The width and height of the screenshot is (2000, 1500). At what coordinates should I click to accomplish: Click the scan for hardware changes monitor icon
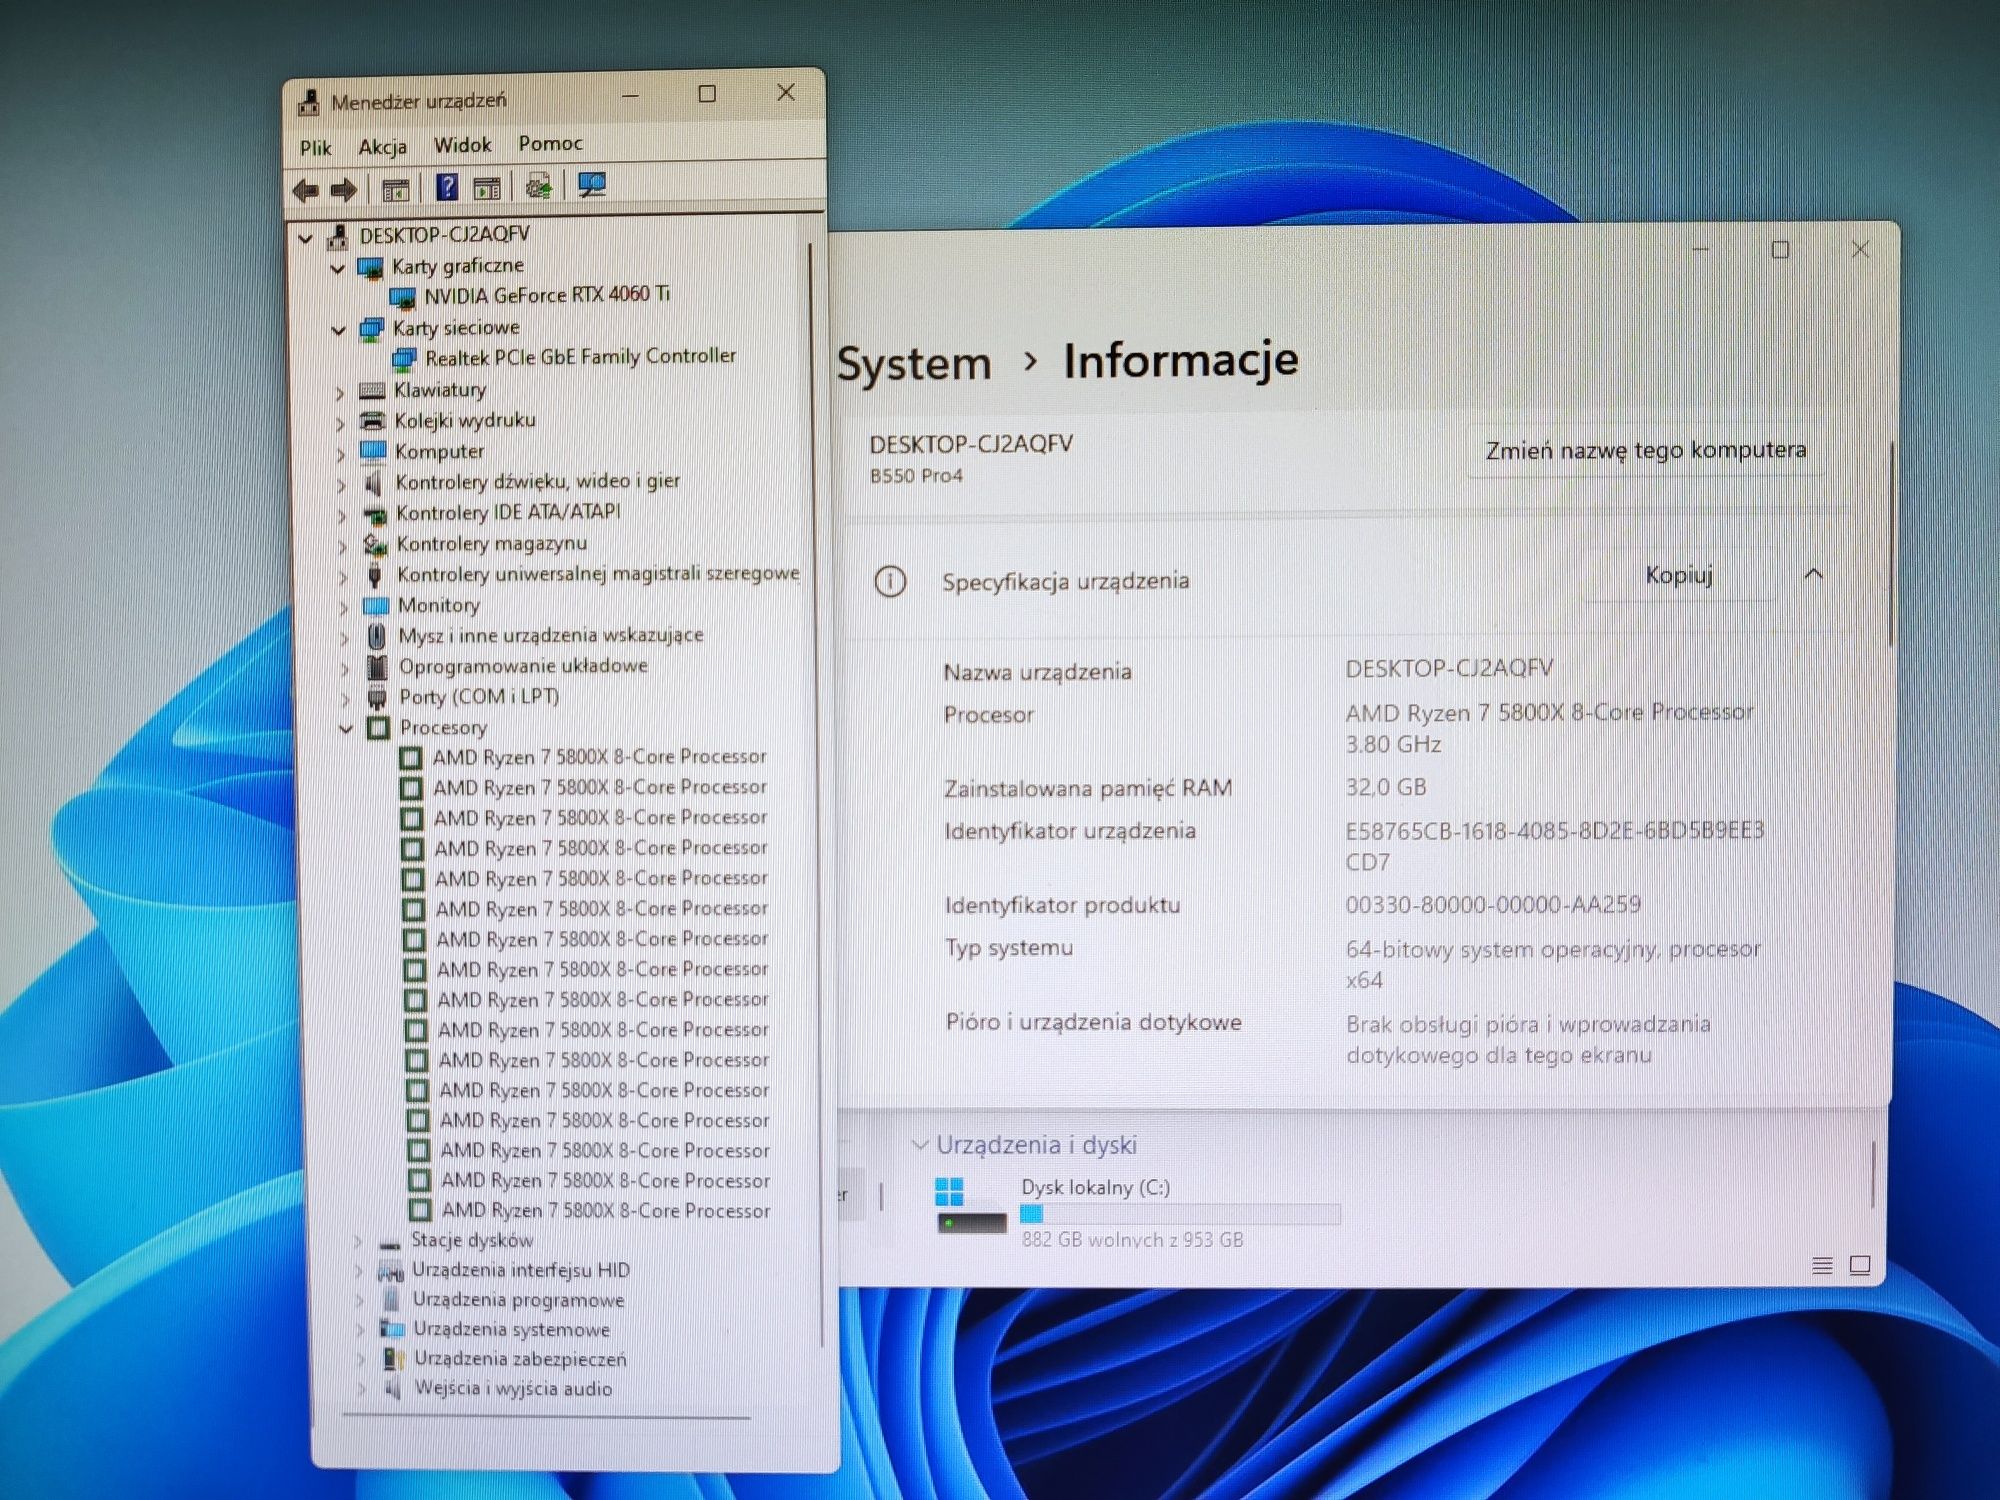pos(592,185)
